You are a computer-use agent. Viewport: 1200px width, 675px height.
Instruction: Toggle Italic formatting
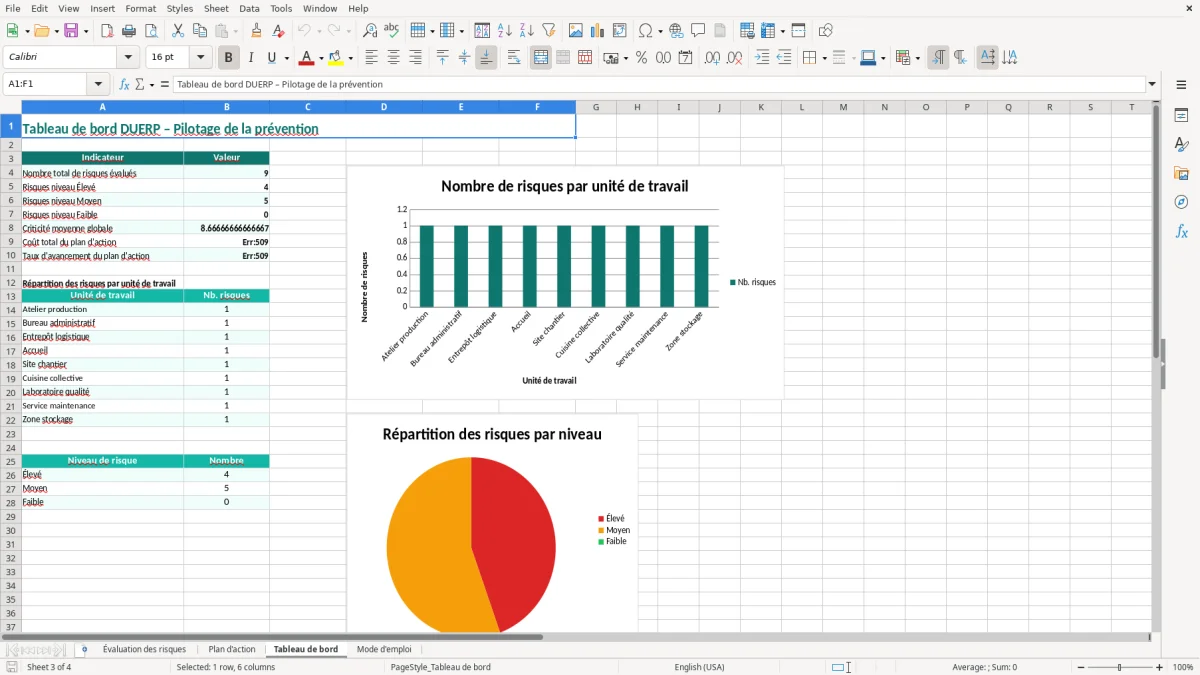tap(250, 58)
